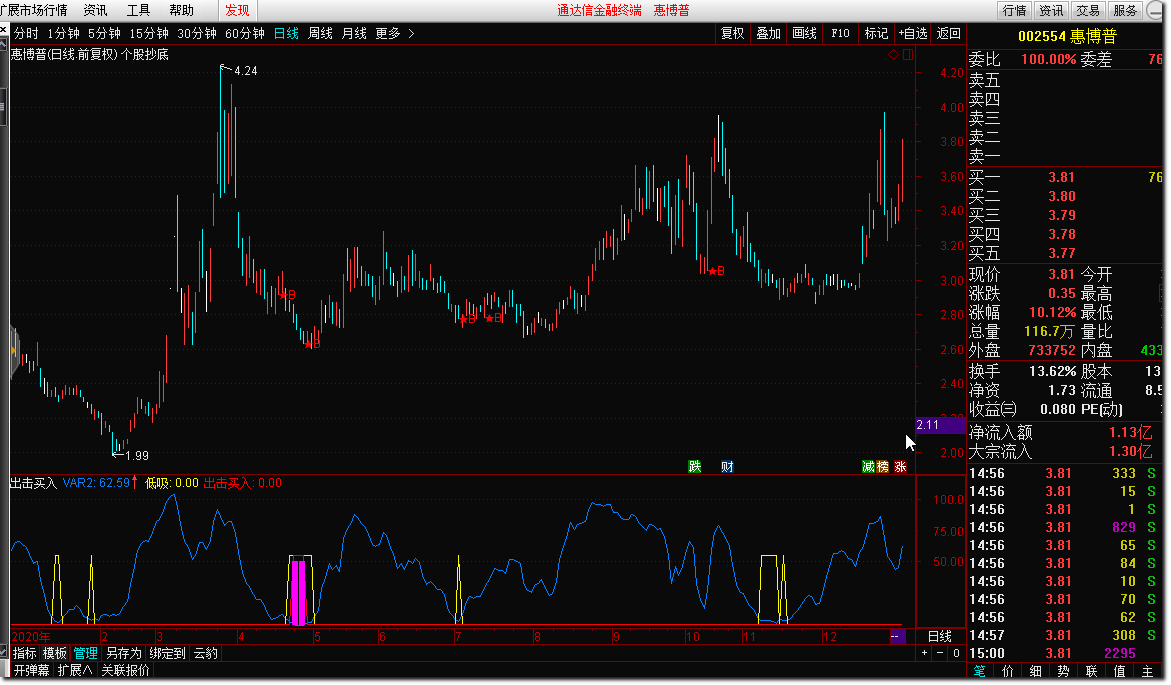Click the green 减 tag on chart

(868, 467)
